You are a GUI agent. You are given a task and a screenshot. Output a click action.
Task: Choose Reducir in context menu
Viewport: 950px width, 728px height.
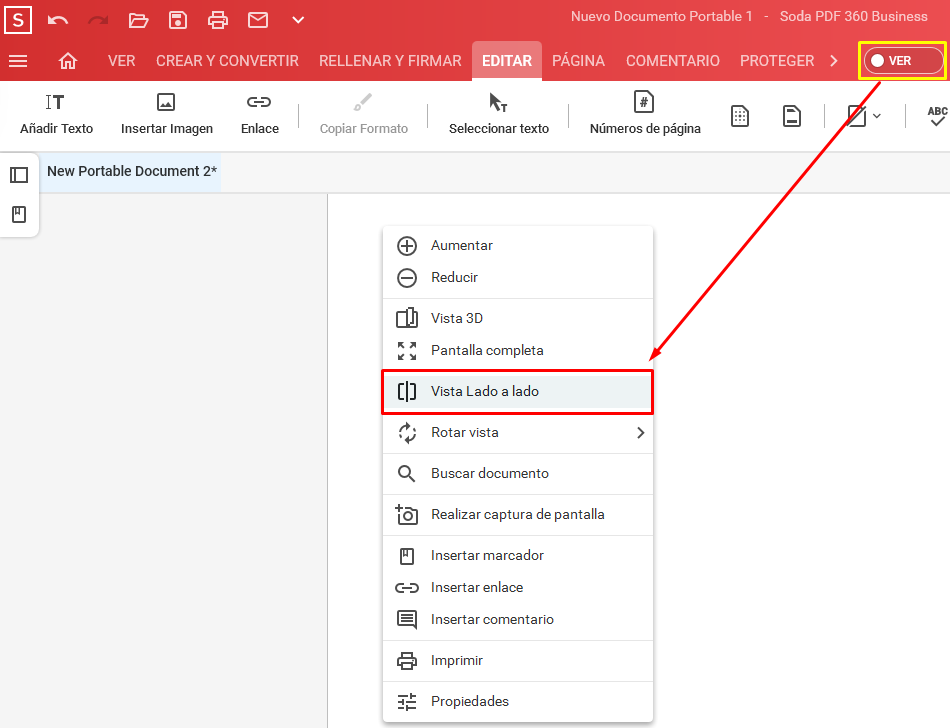coord(517,277)
